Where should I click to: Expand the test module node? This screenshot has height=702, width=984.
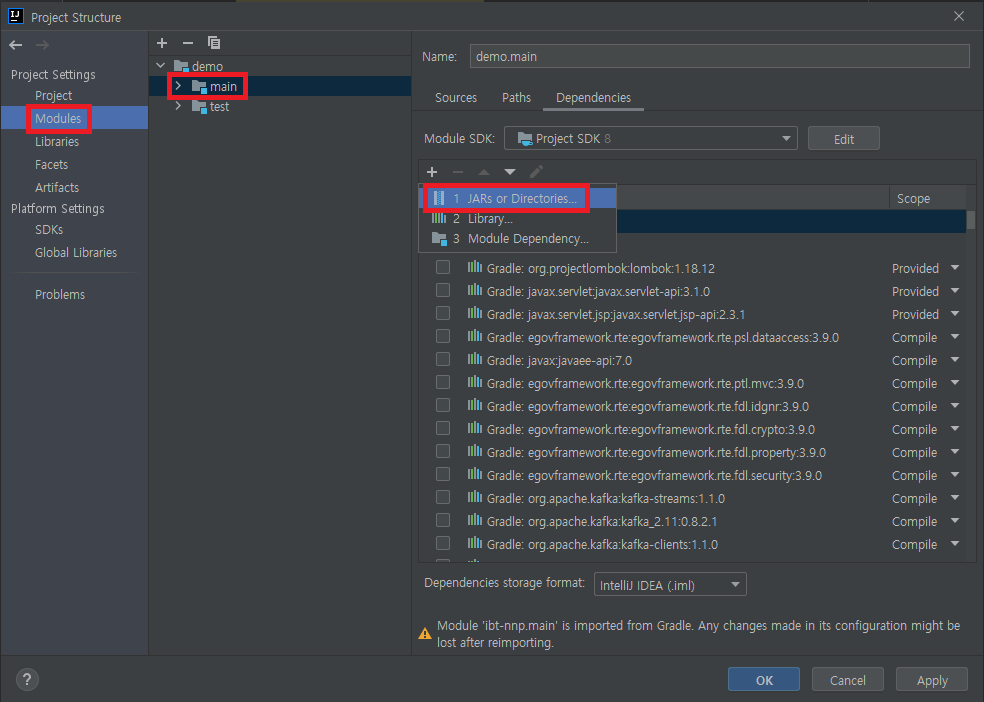click(x=178, y=106)
